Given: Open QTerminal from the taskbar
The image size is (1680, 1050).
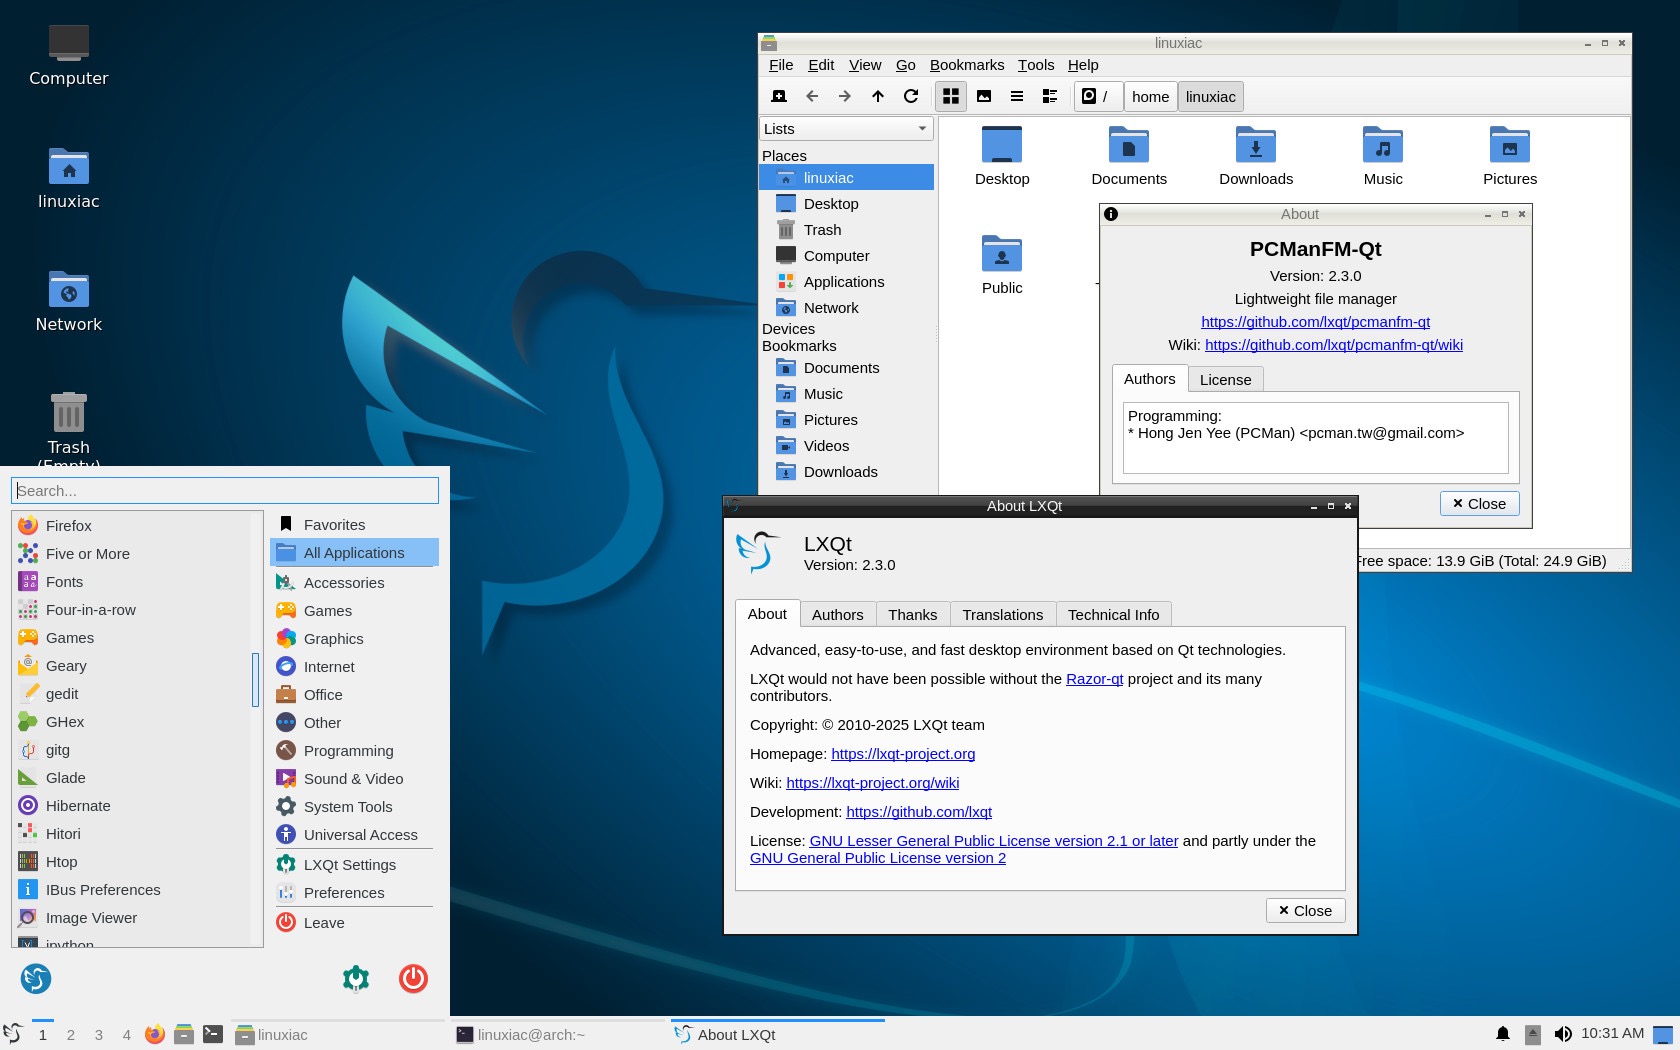Looking at the screenshot, I should [x=213, y=1034].
